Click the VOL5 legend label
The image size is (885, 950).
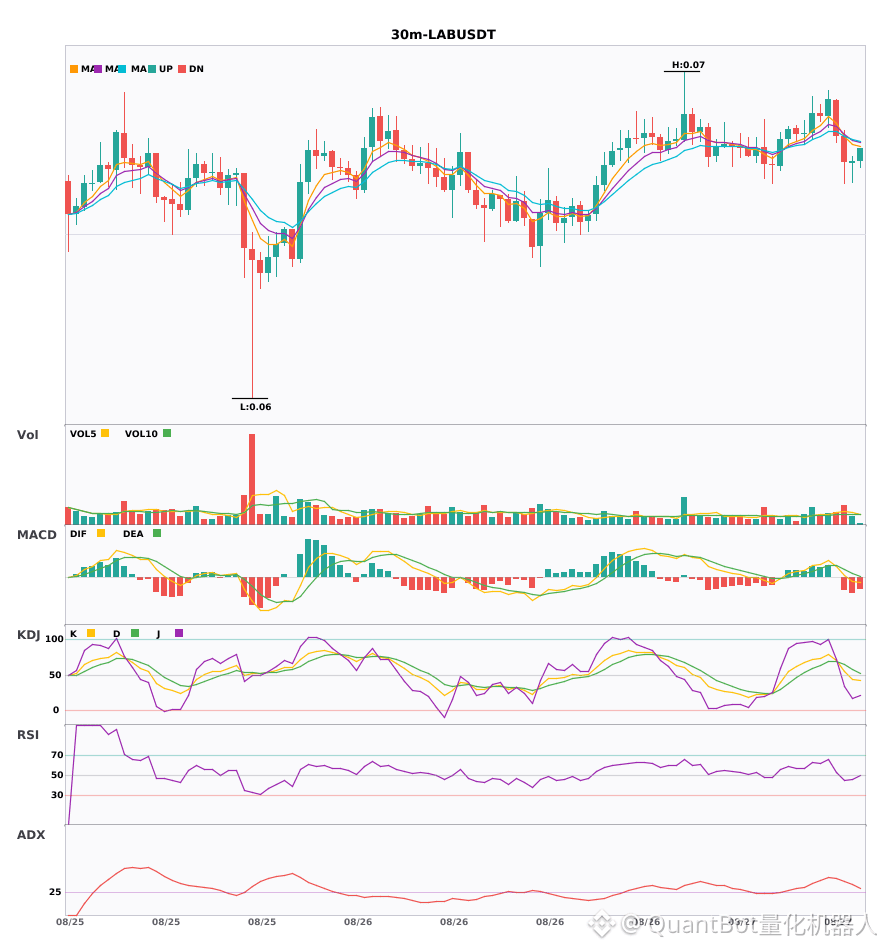pyautogui.click(x=83, y=434)
